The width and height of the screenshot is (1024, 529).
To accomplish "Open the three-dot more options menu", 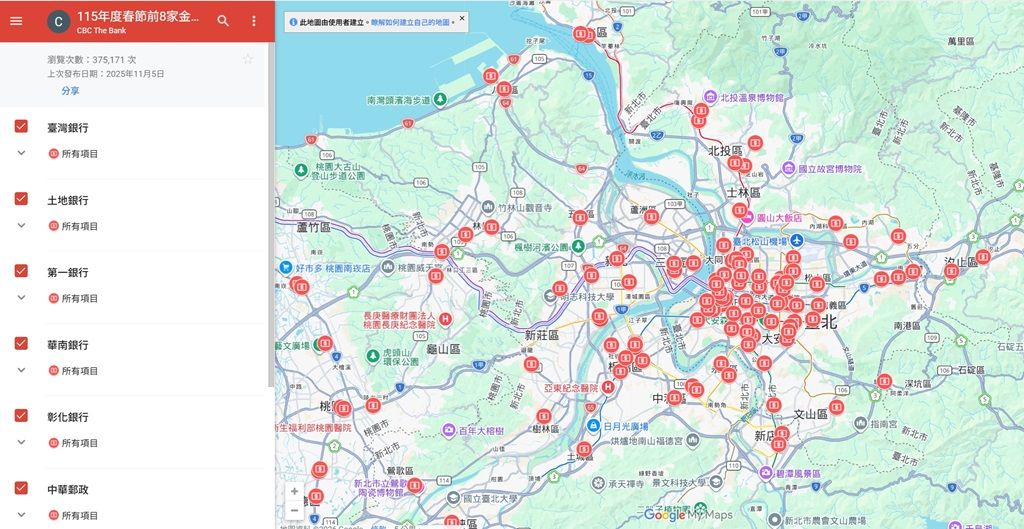I will (254, 21).
